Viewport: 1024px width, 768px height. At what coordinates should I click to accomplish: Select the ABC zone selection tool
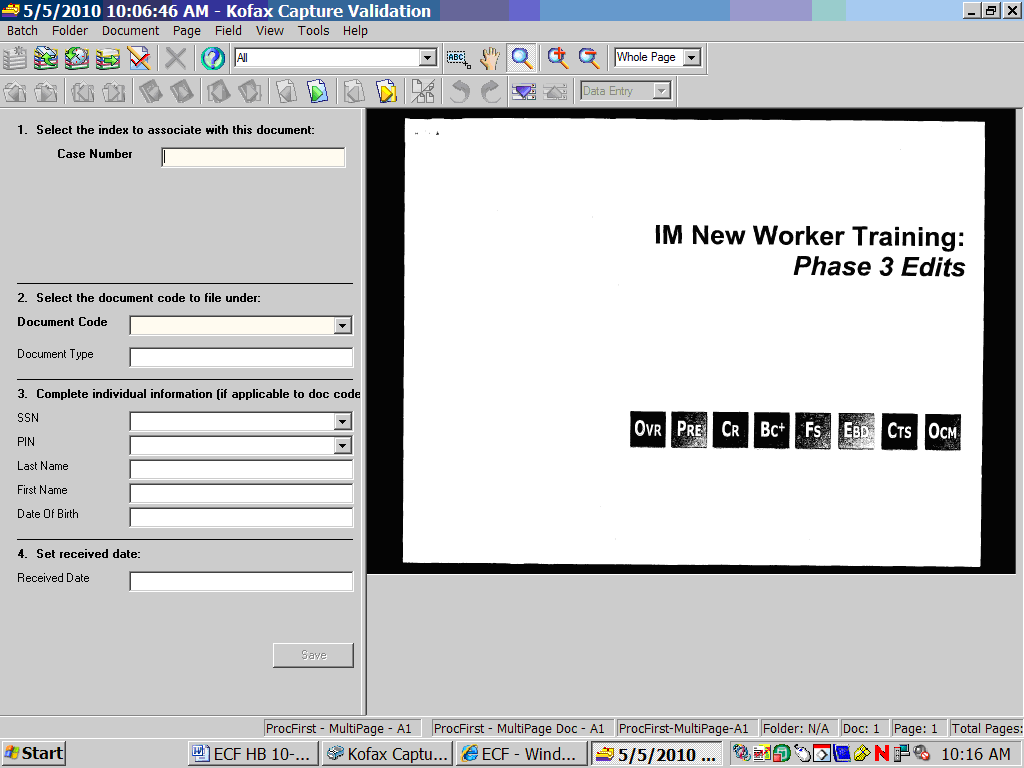pyautogui.click(x=458, y=58)
